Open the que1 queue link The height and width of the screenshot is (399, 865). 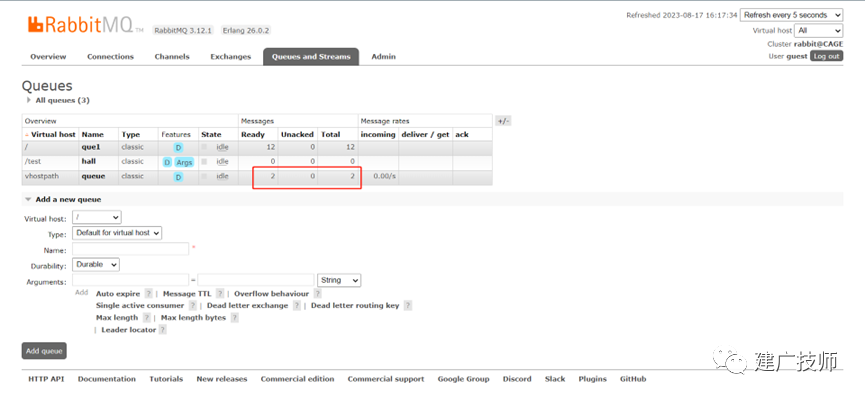(91, 147)
